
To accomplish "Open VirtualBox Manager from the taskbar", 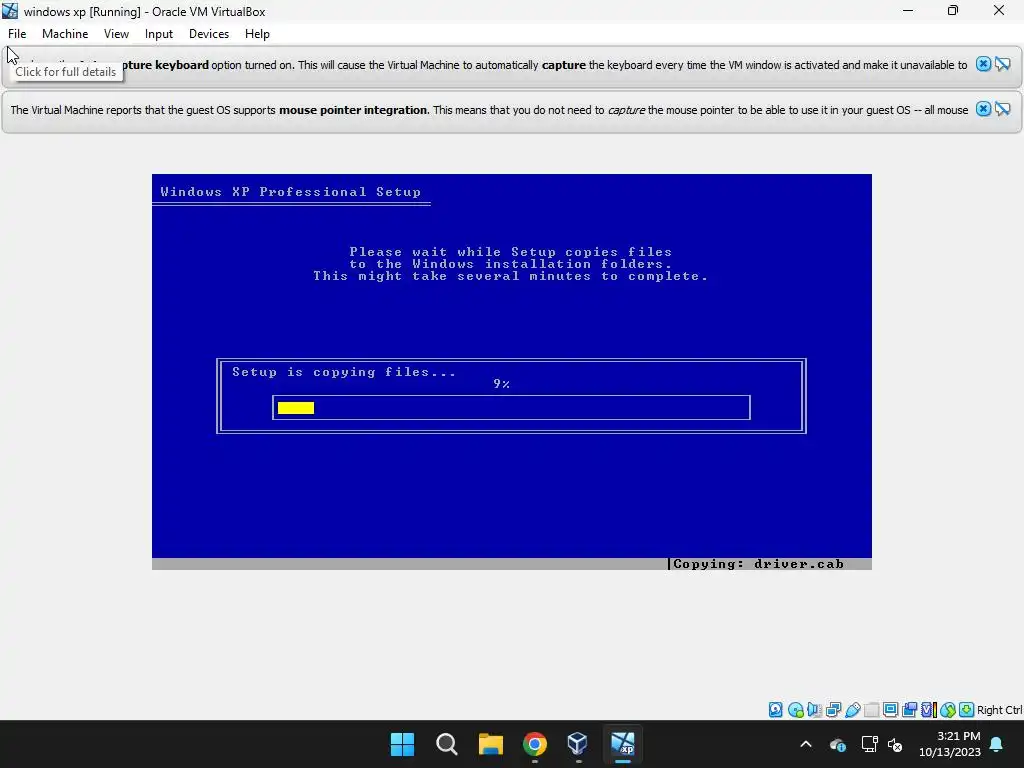I will (578, 744).
